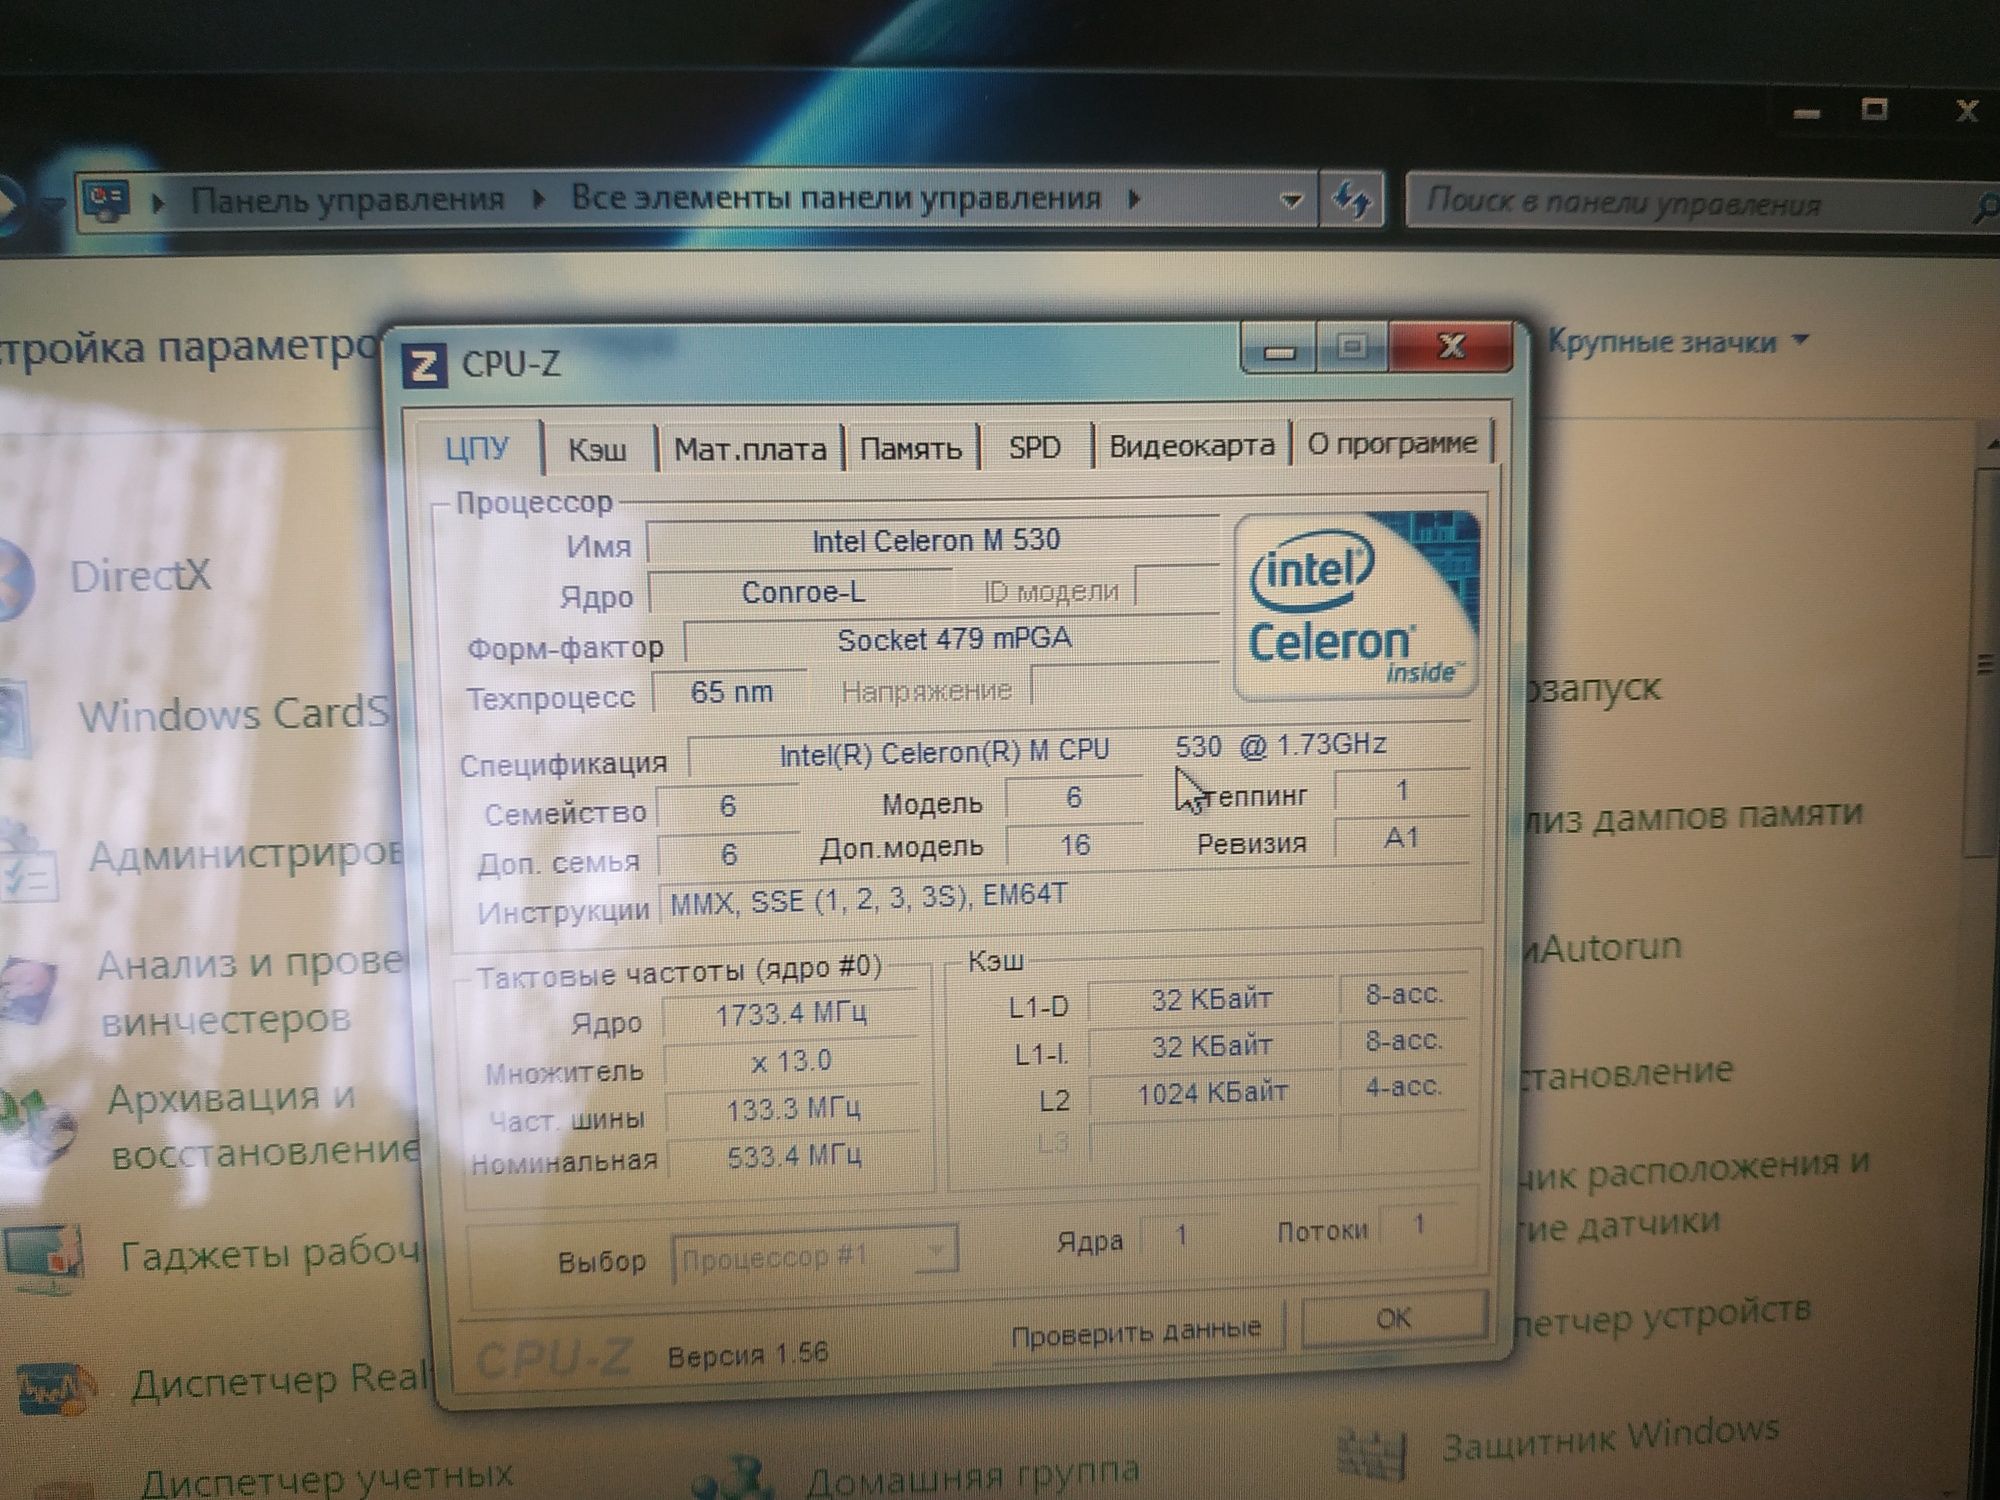Click the Панель управления breadcrumb in address bar

[x=347, y=200]
